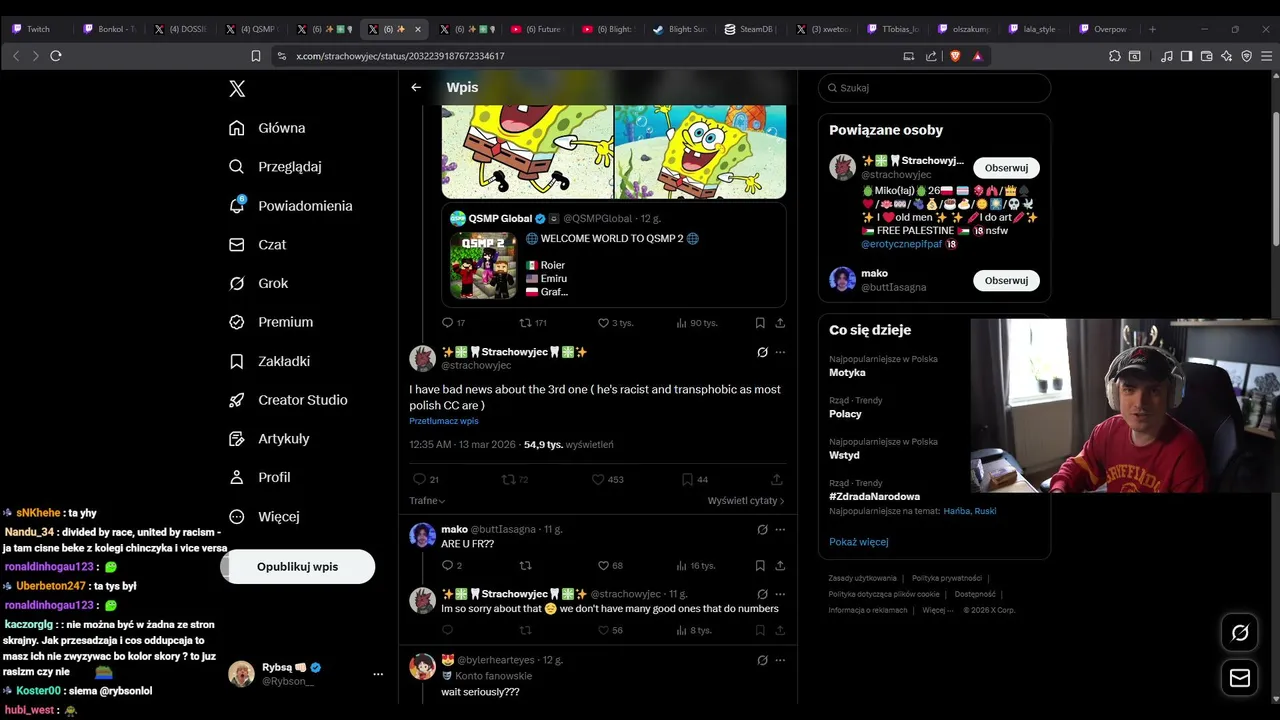Repost the quoted post showing 171
Screen dimensions: 1280x720
533,323
